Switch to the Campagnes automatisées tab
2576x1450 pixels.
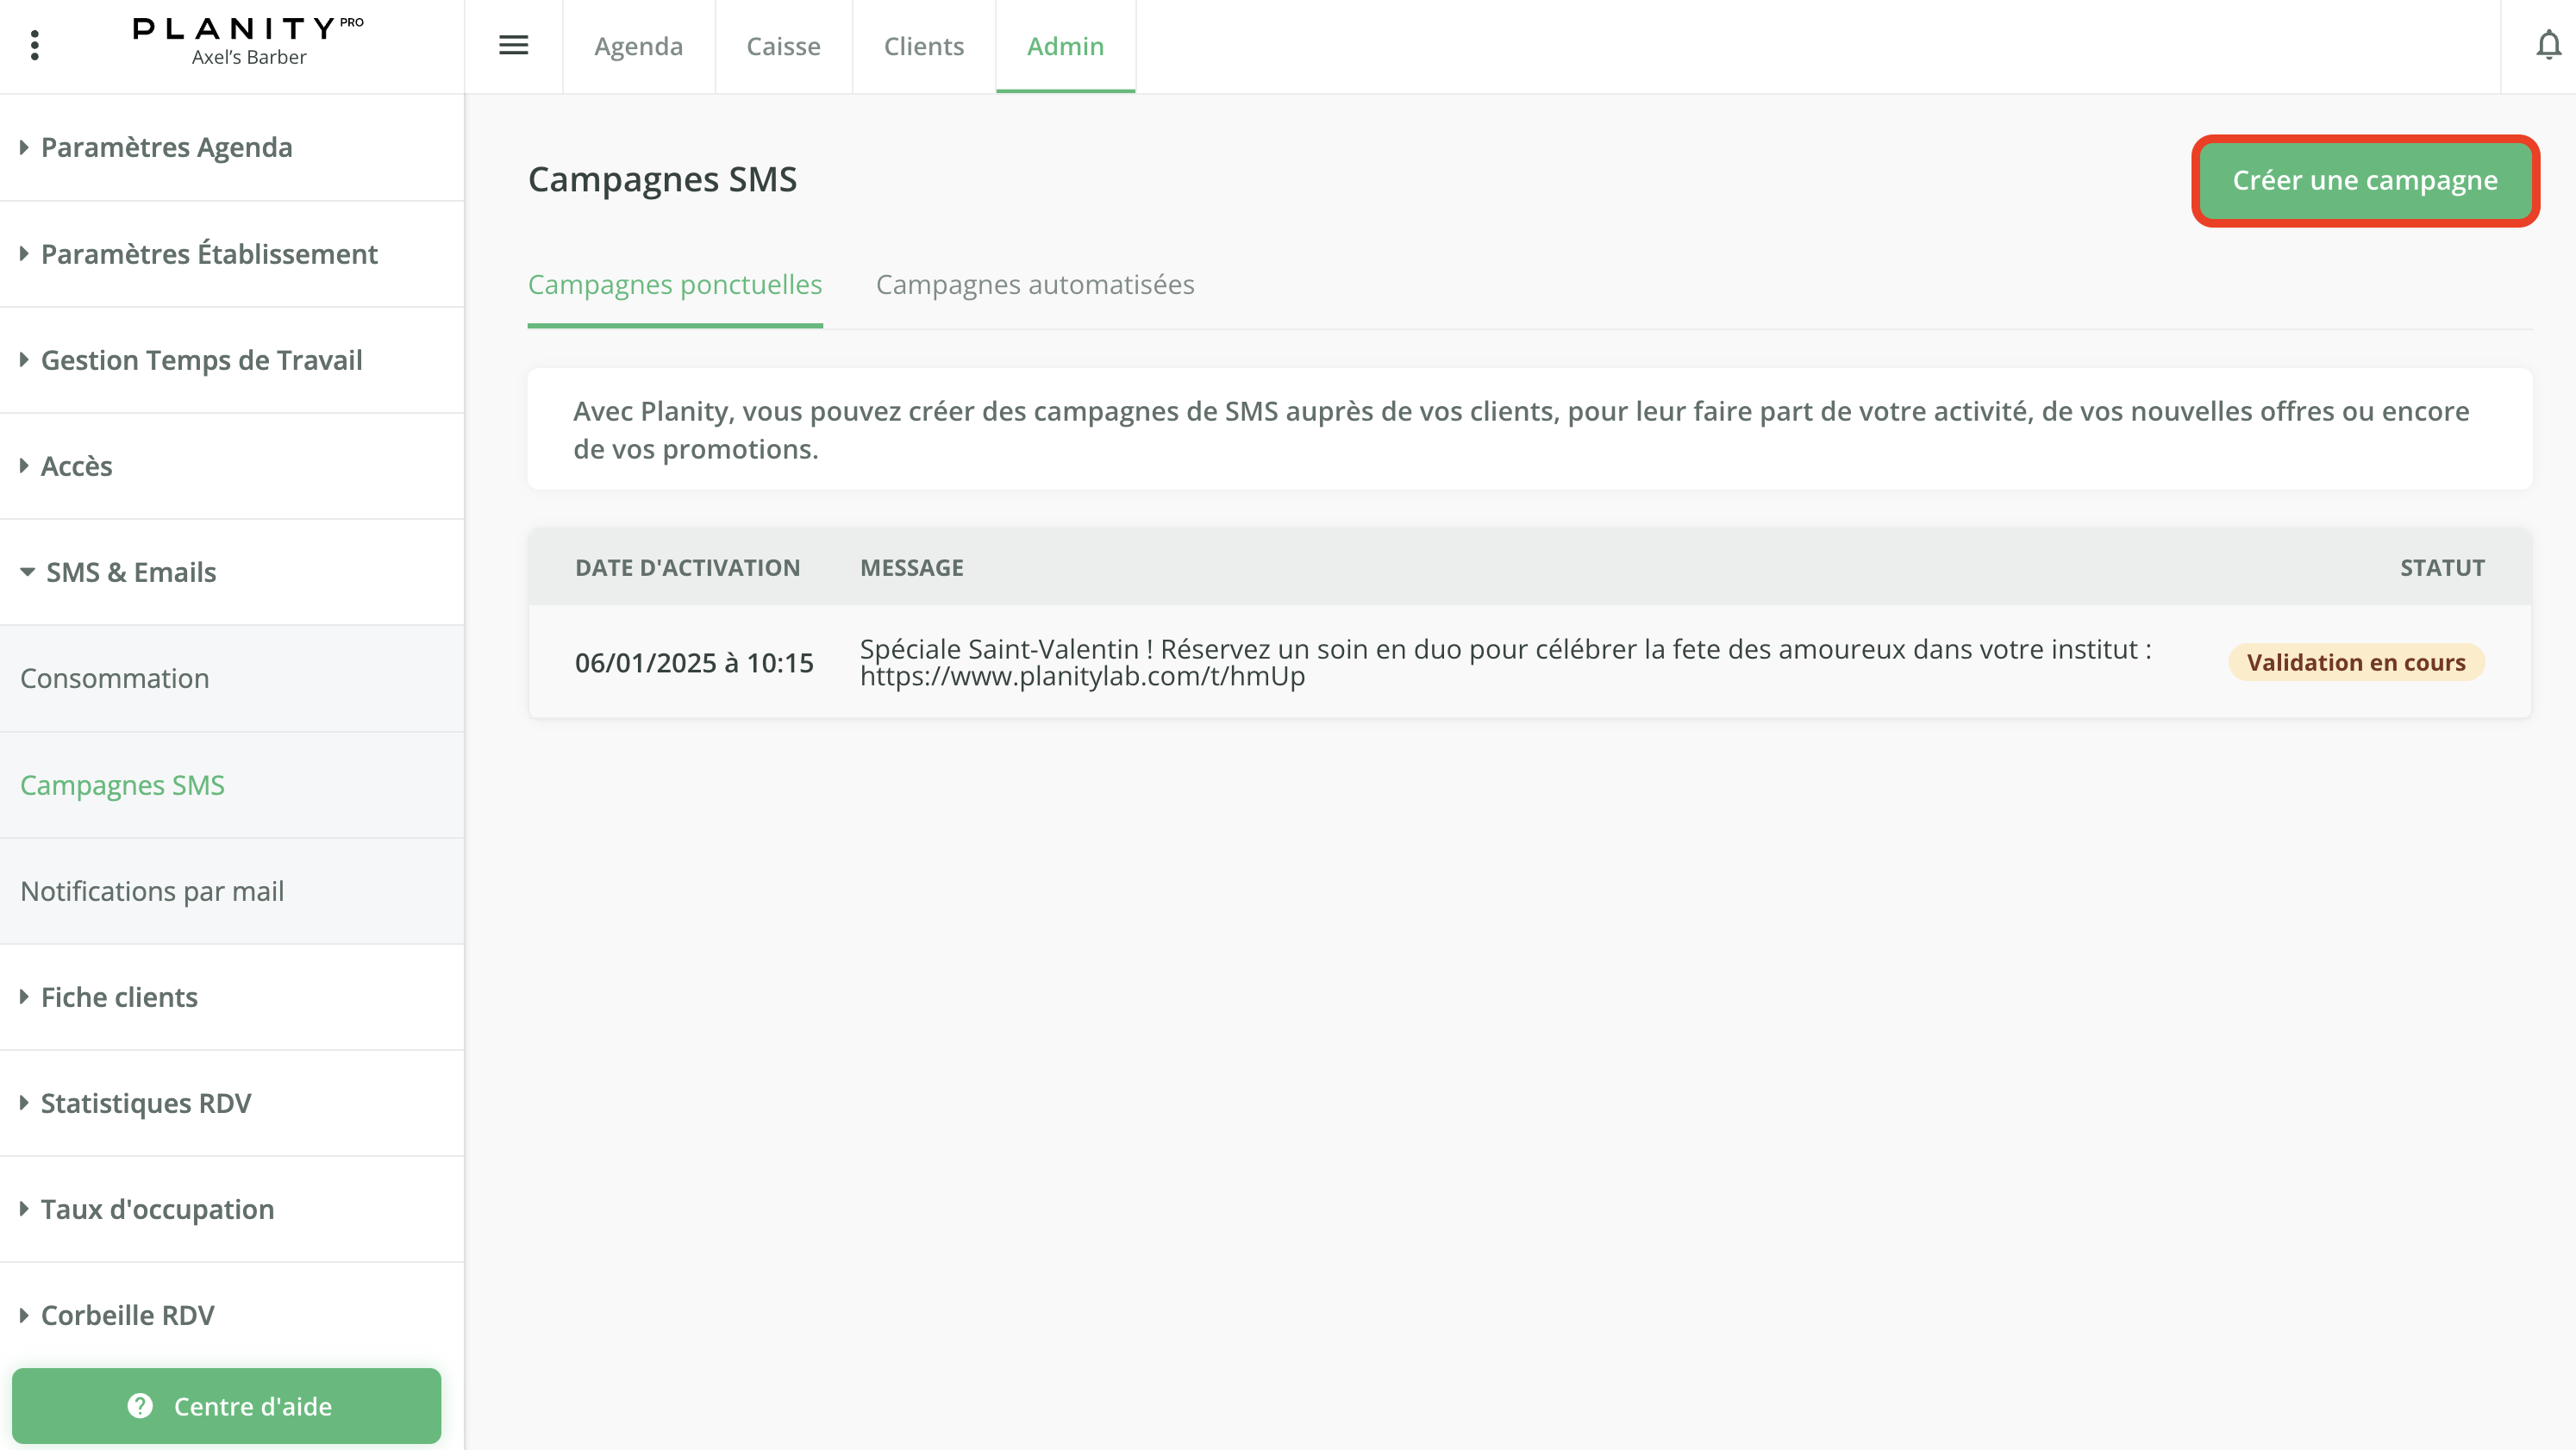coord(1035,285)
